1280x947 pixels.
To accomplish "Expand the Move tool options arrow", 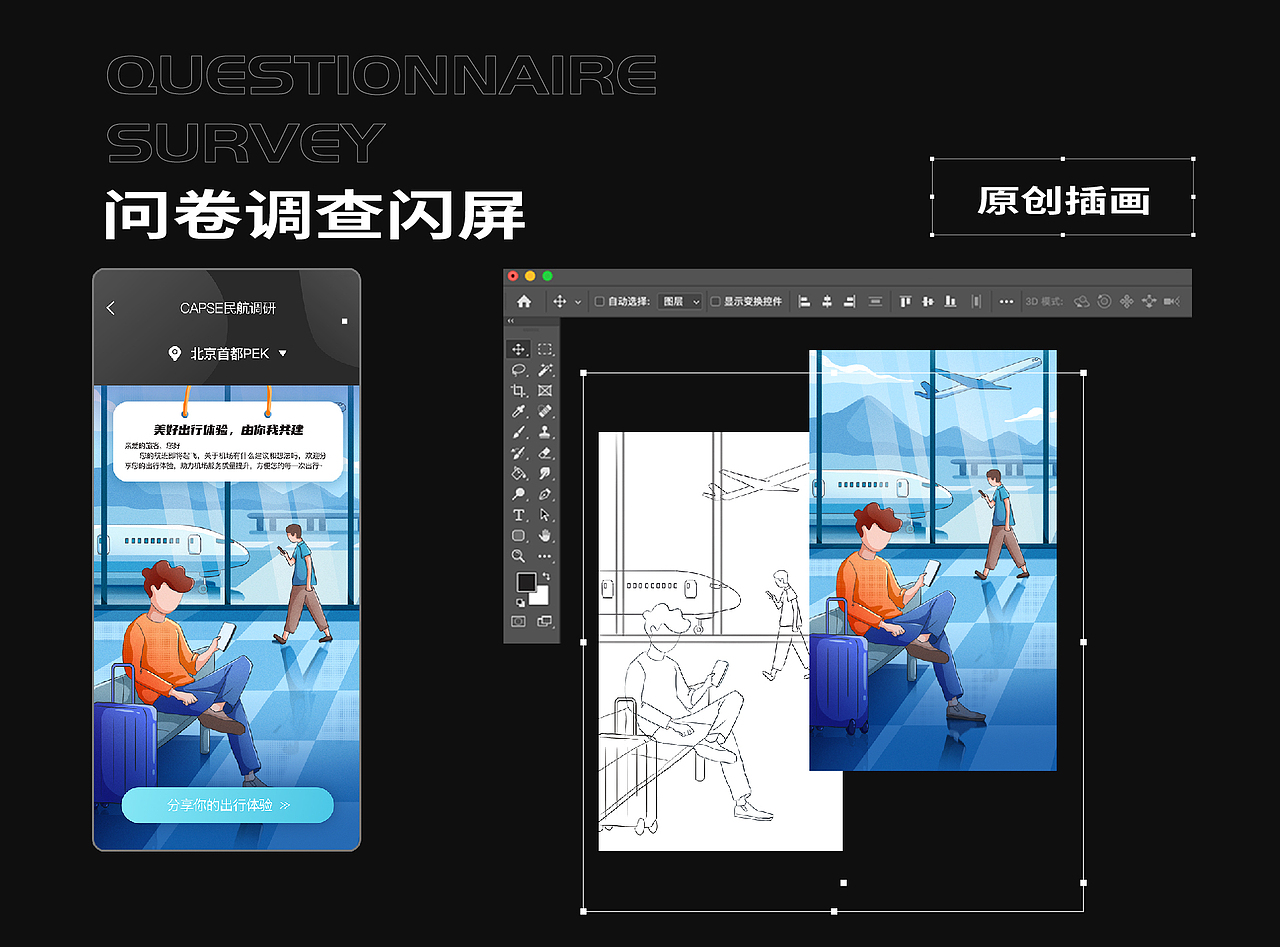I will pos(577,300).
